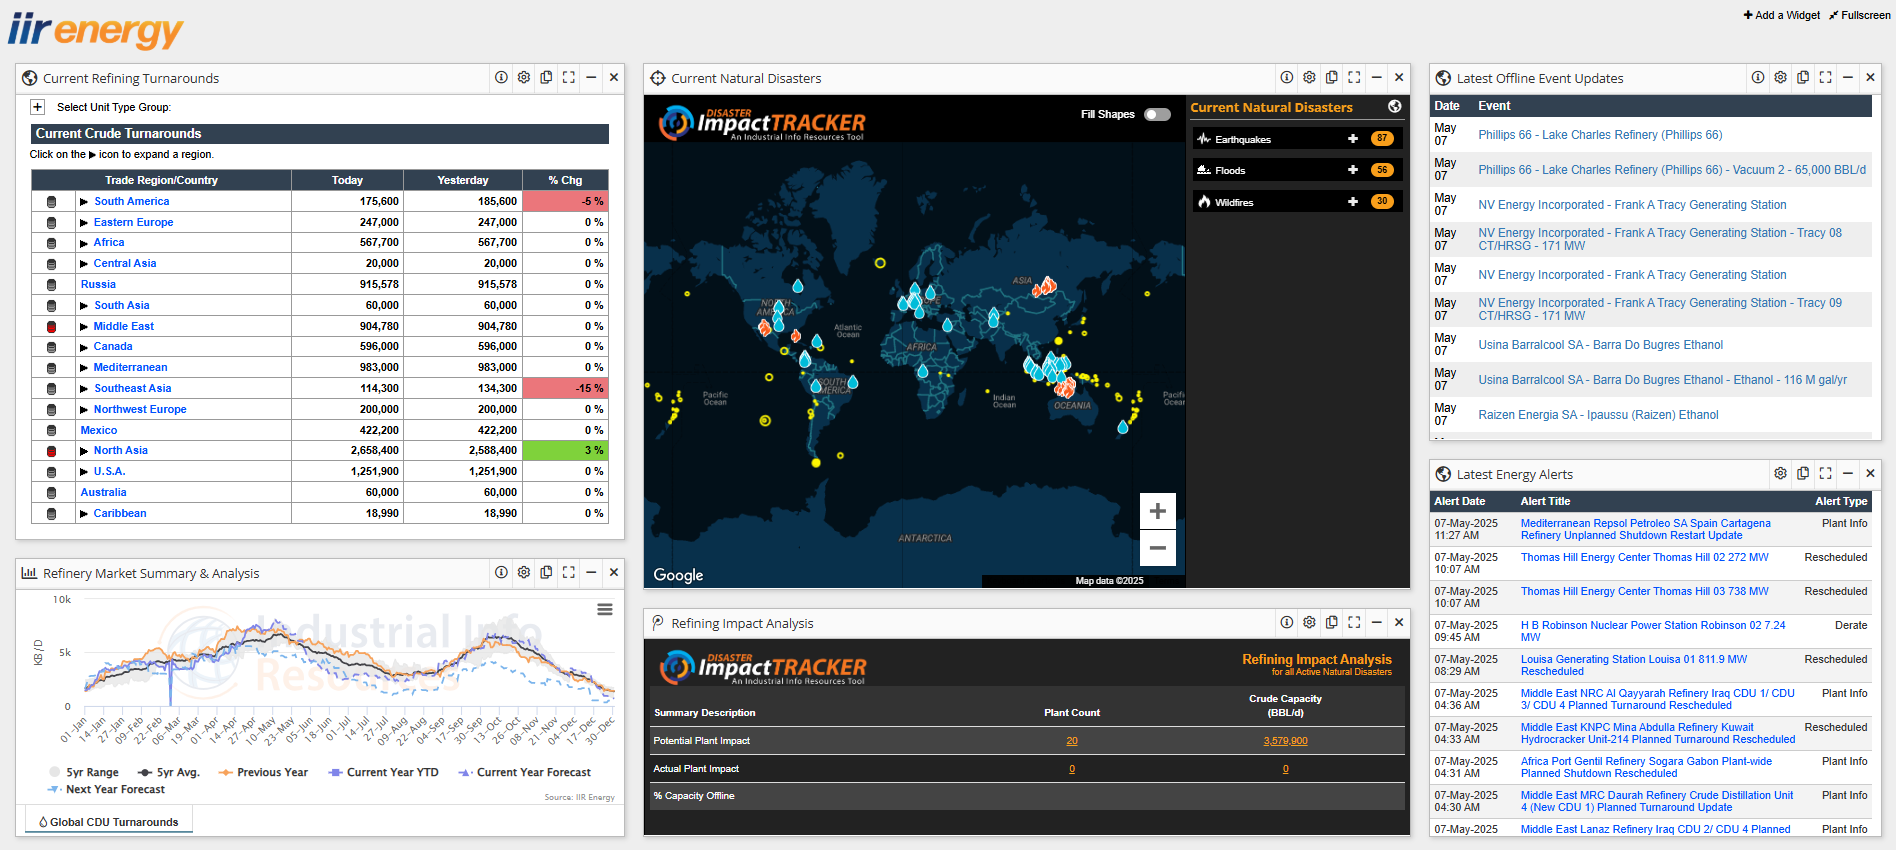Expand the Earthquakes disaster category

click(1353, 139)
